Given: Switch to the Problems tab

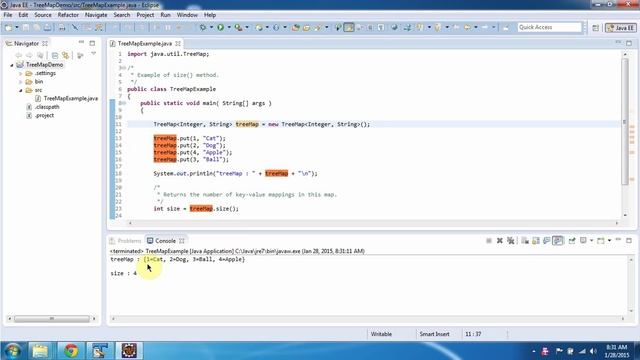Looking at the screenshot, I should click(x=126, y=241).
